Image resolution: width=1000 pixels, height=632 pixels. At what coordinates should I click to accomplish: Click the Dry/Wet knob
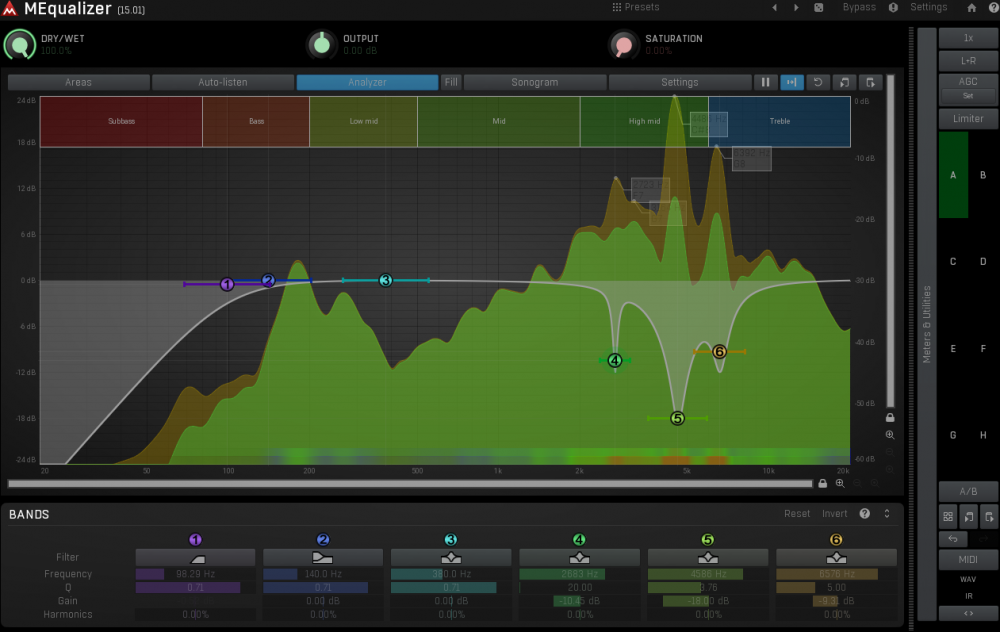point(20,45)
